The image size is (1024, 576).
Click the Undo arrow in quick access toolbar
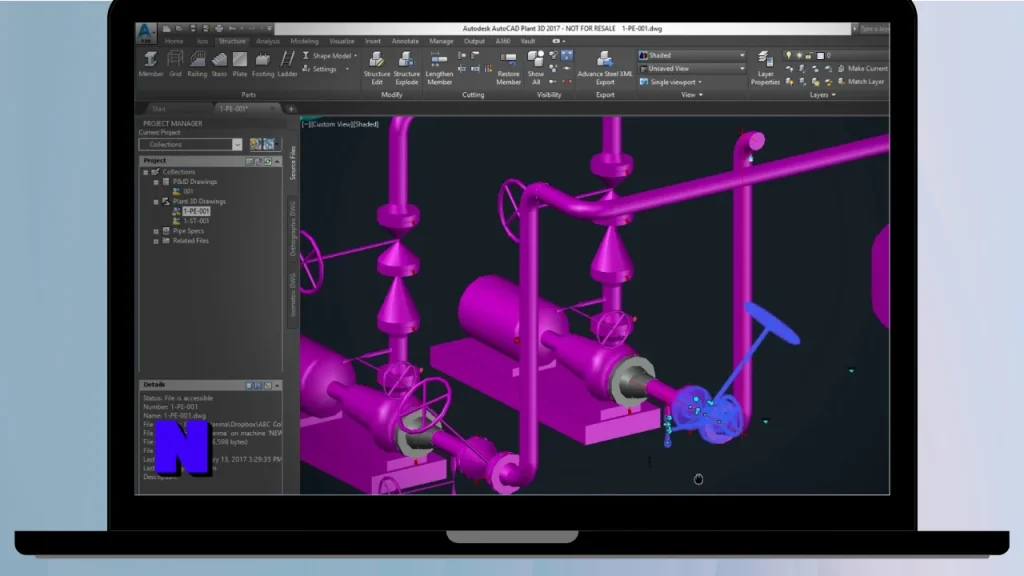pyautogui.click(x=232, y=29)
